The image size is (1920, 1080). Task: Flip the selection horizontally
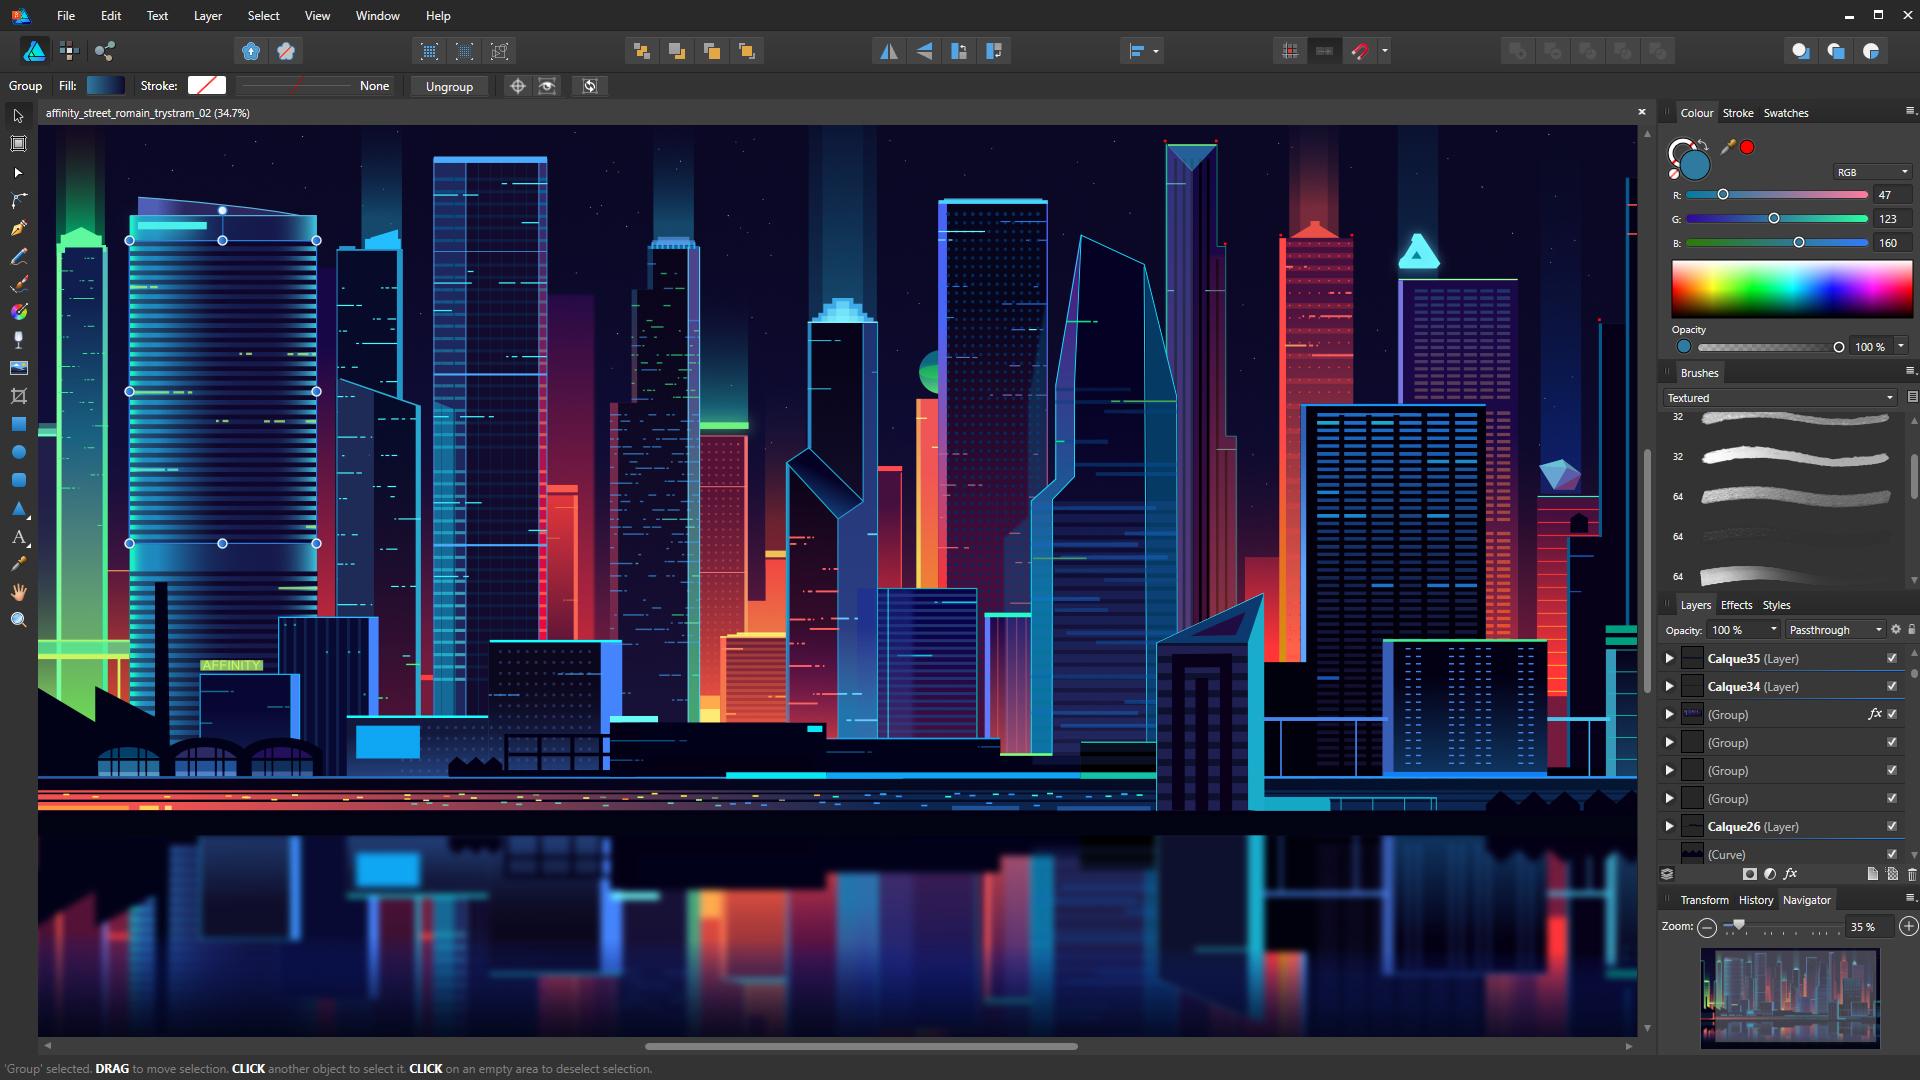889,50
